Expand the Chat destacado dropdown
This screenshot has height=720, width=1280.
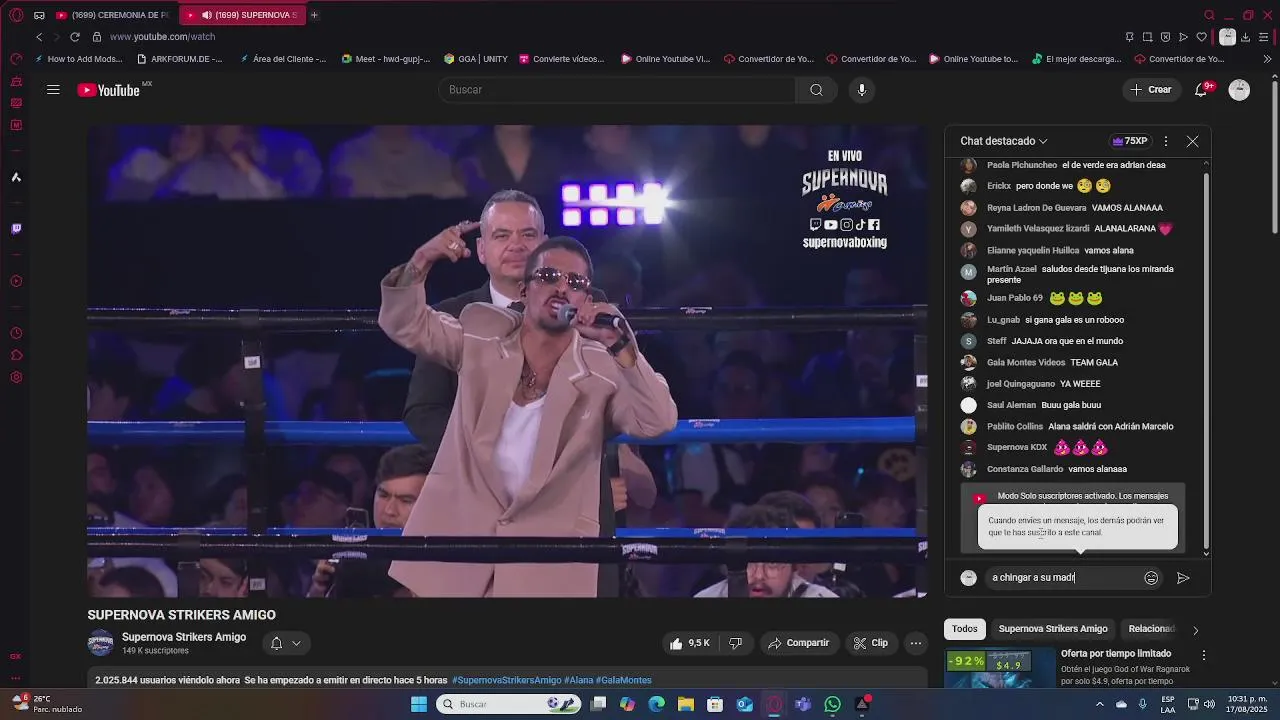1004,142
